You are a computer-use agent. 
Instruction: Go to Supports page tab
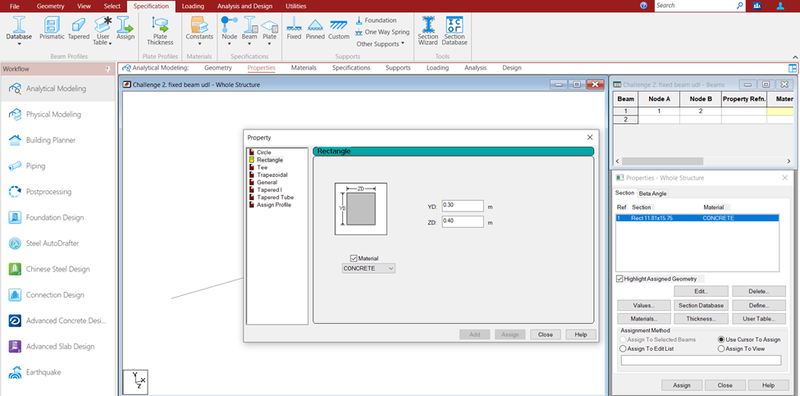coord(397,68)
